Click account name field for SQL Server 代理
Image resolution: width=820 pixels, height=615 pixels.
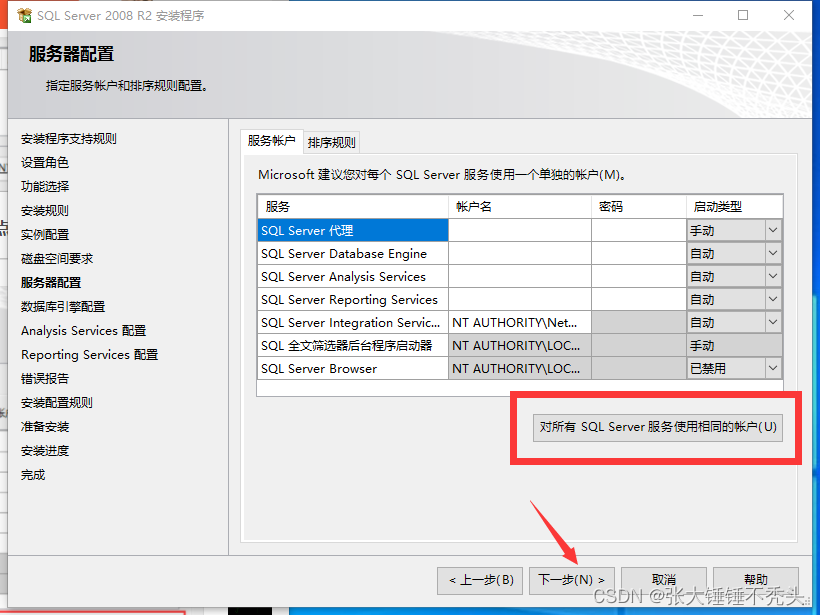click(x=520, y=230)
